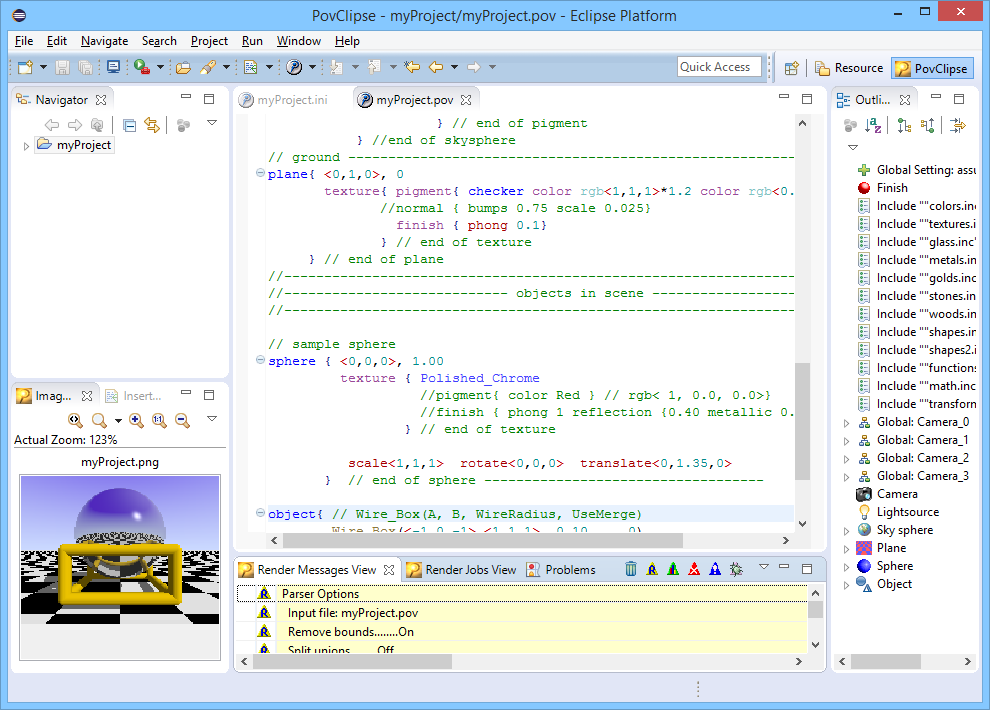Click the Outline icon with upward arrow tree

927,126
